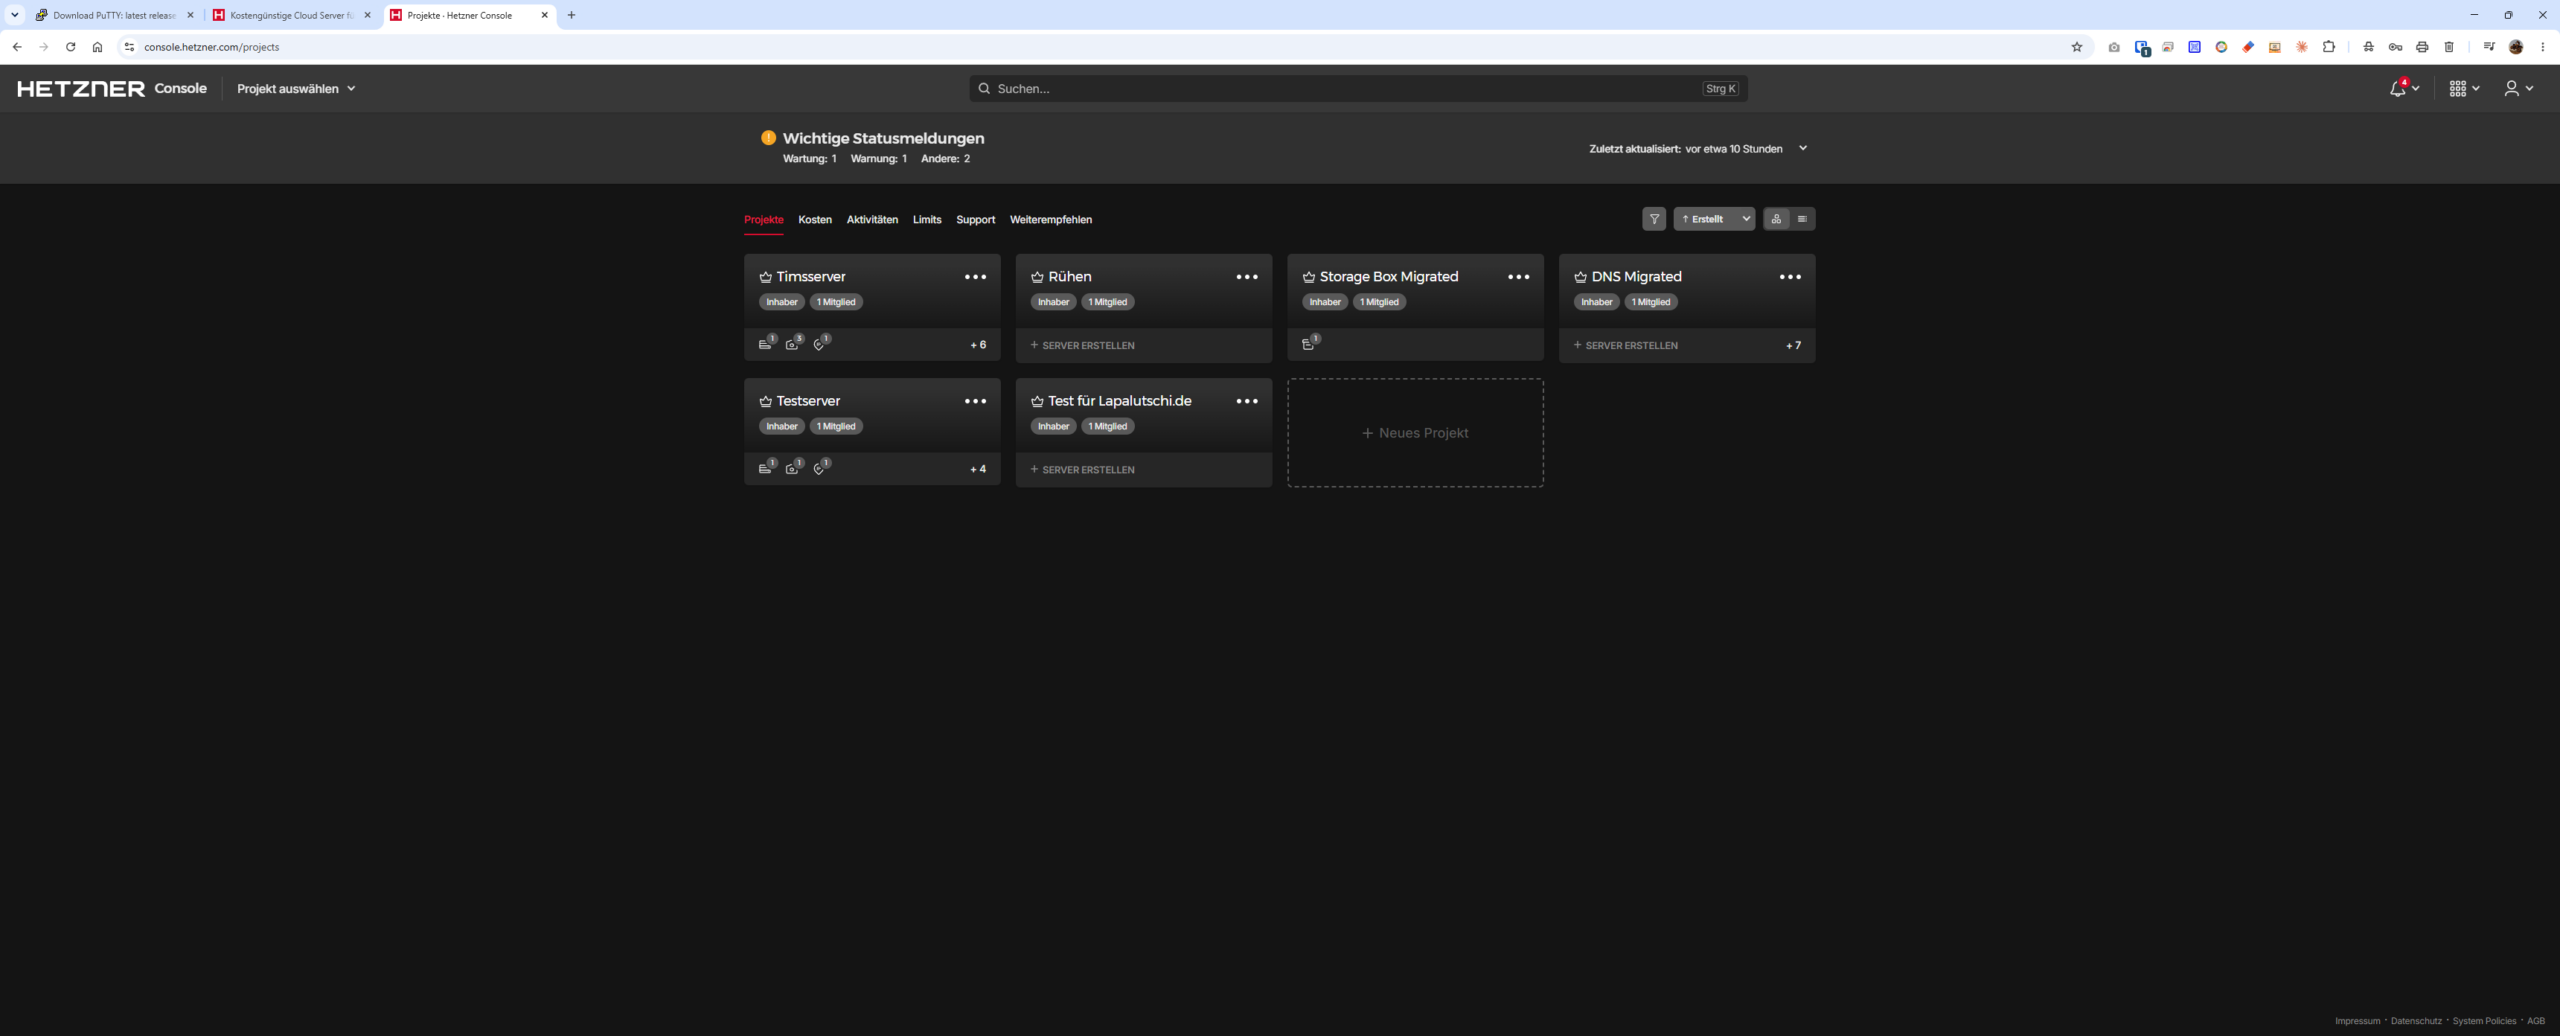The height and width of the screenshot is (1036, 2560).
Task: Switch to the Support tab
Action: click(975, 220)
